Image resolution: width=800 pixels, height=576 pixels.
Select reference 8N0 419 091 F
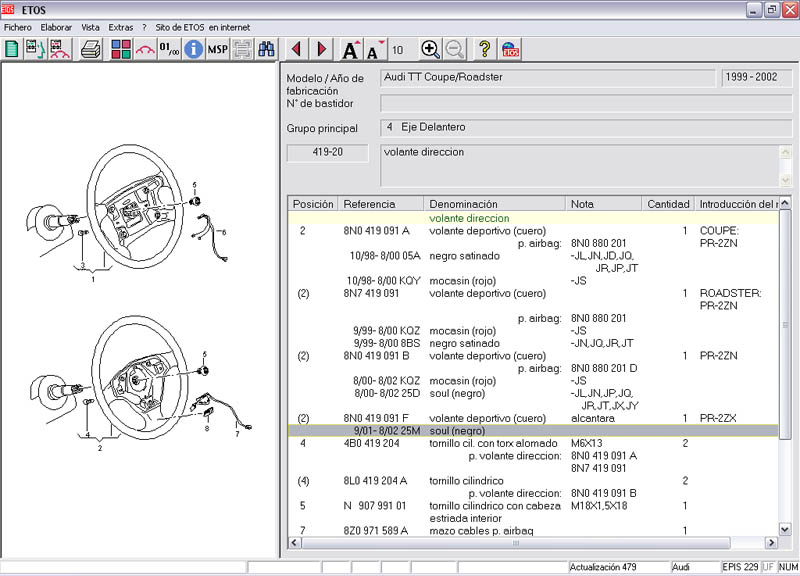pyautogui.click(x=376, y=419)
